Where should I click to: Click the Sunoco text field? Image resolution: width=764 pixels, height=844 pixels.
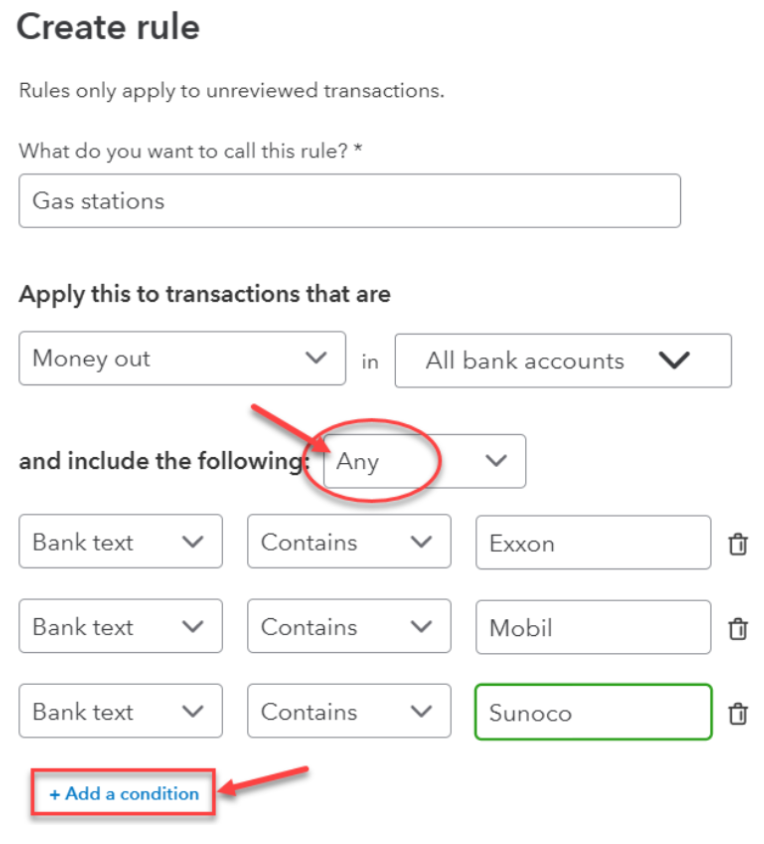coord(593,712)
